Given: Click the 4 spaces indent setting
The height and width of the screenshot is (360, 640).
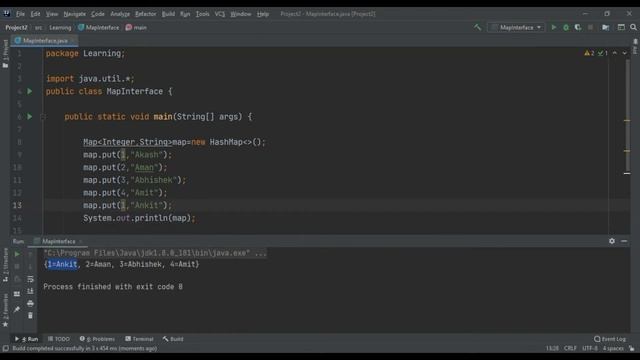Looking at the screenshot, I should 613,349.
